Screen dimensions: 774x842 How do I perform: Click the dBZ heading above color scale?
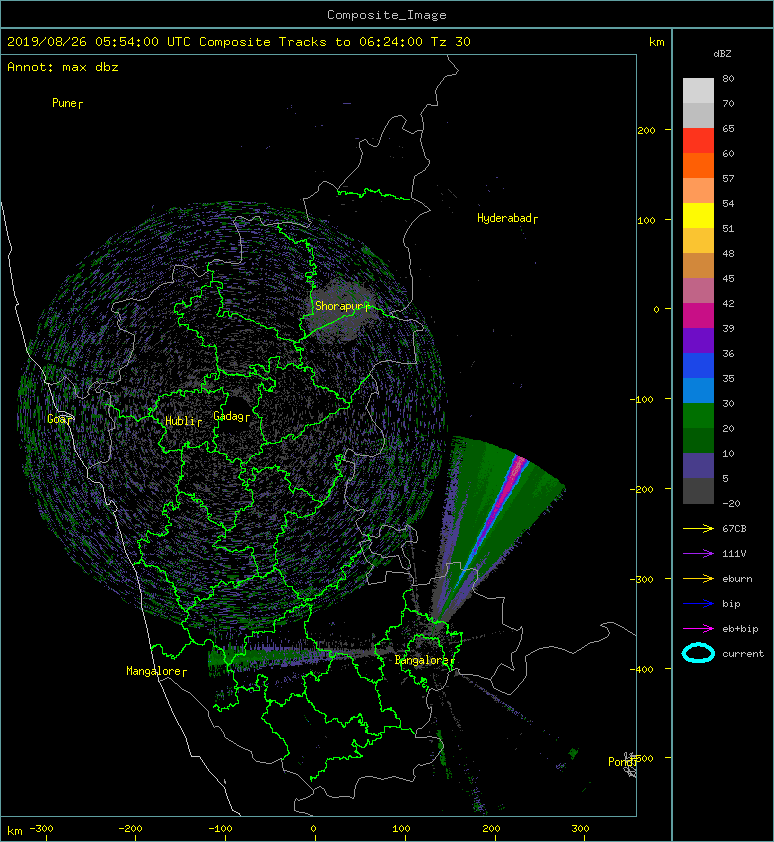722,54
